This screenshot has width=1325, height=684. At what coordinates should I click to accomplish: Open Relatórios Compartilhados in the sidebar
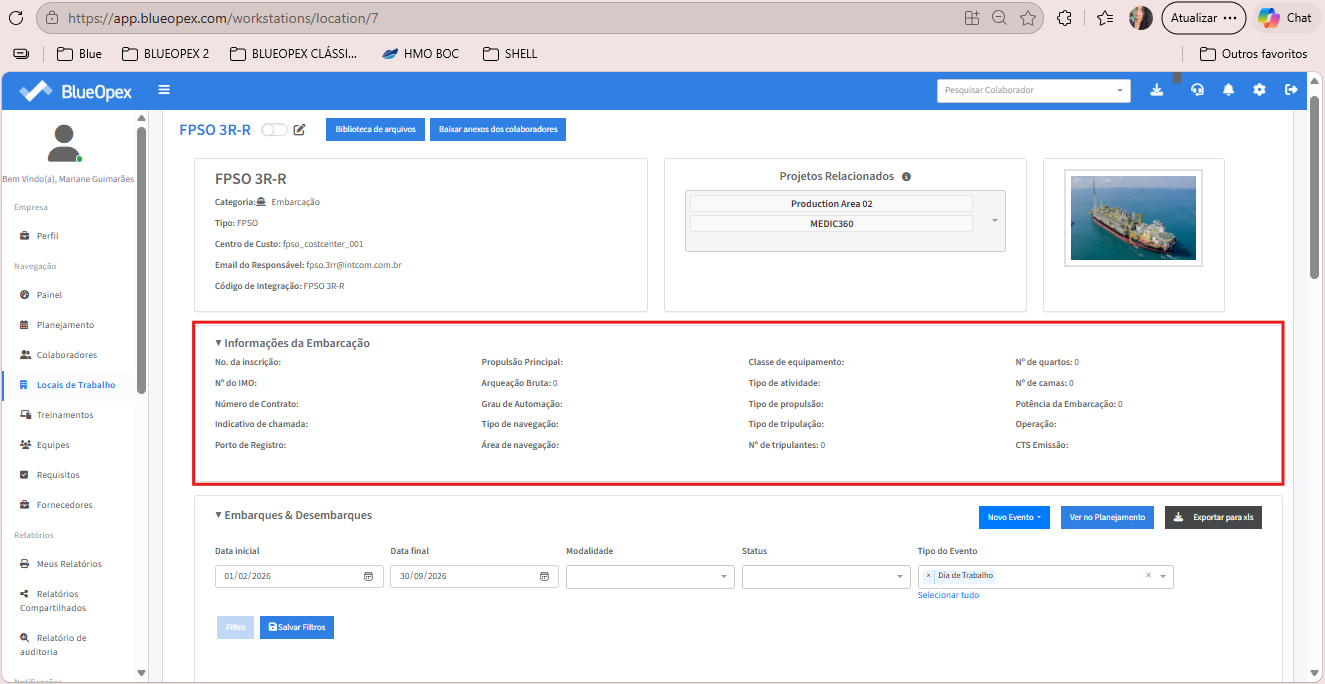[x=55, y=601]
